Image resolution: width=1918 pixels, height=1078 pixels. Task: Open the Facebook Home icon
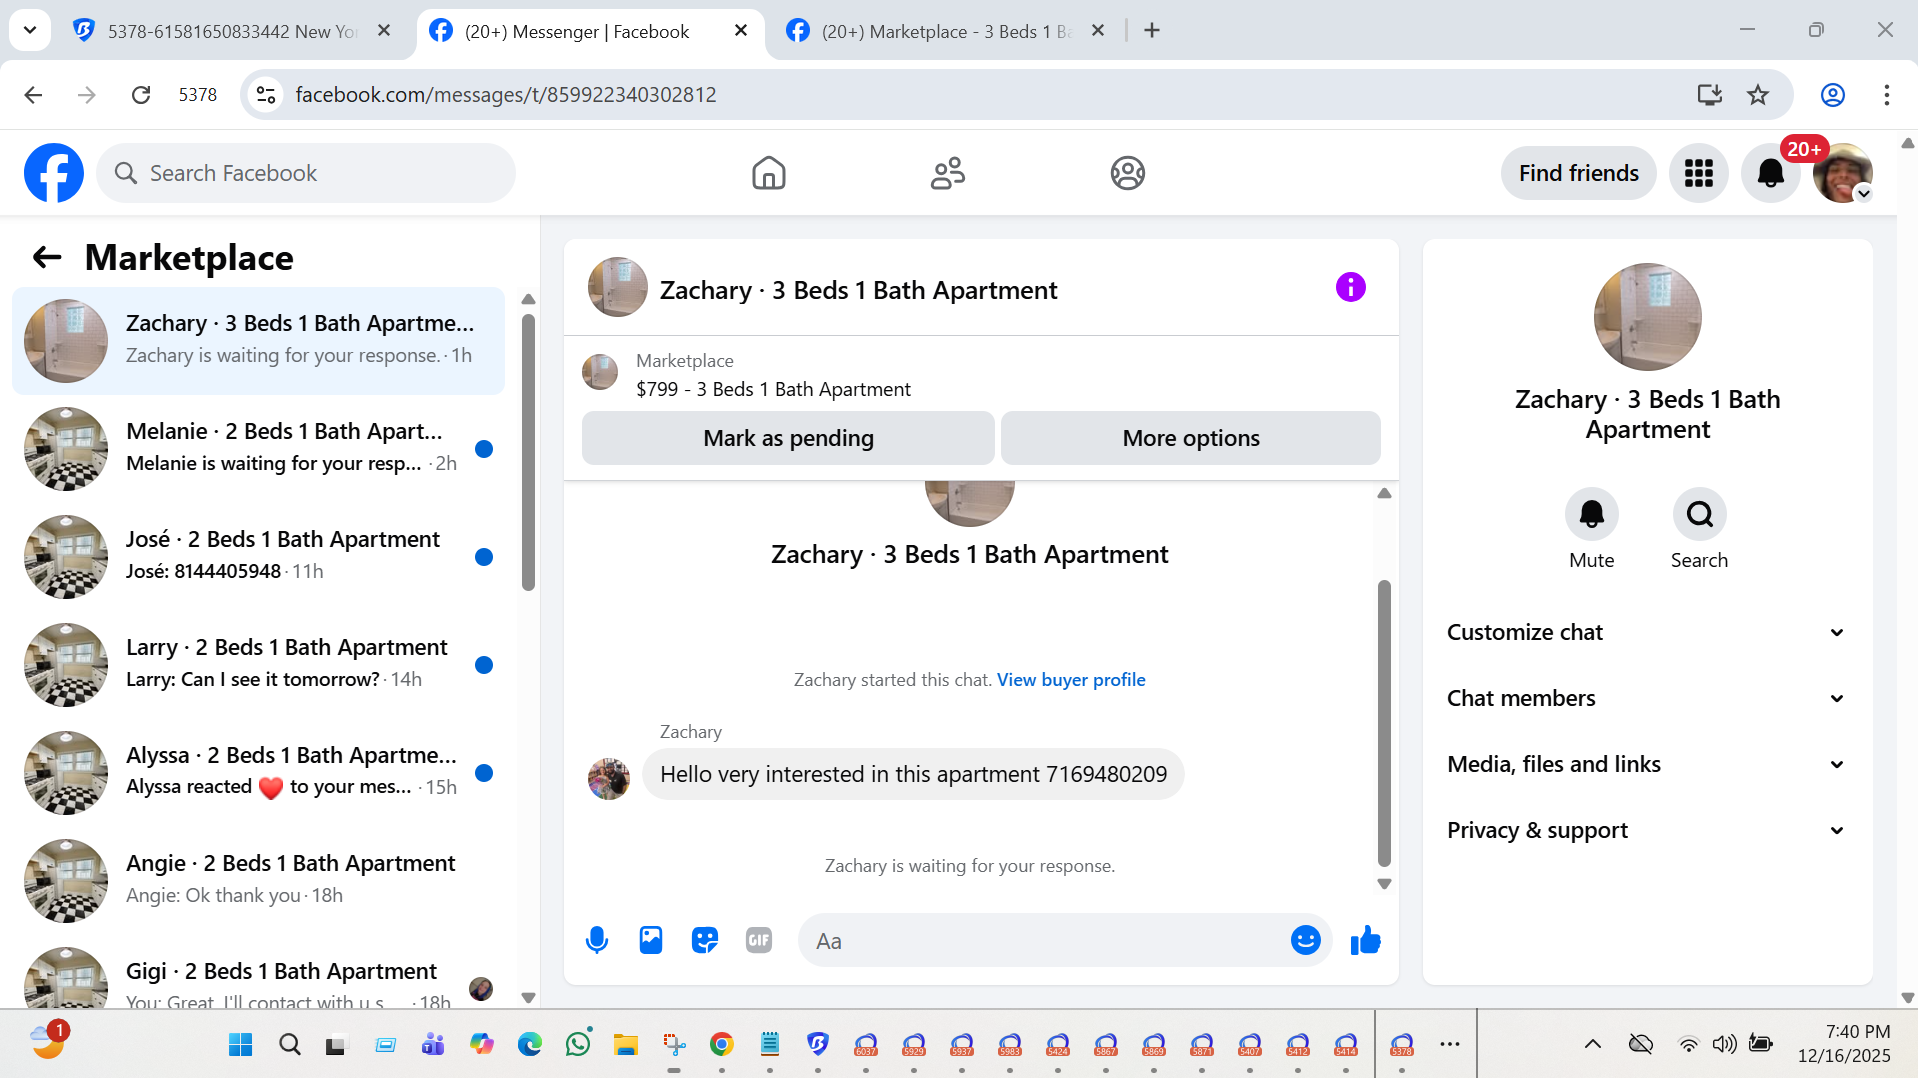768,173
